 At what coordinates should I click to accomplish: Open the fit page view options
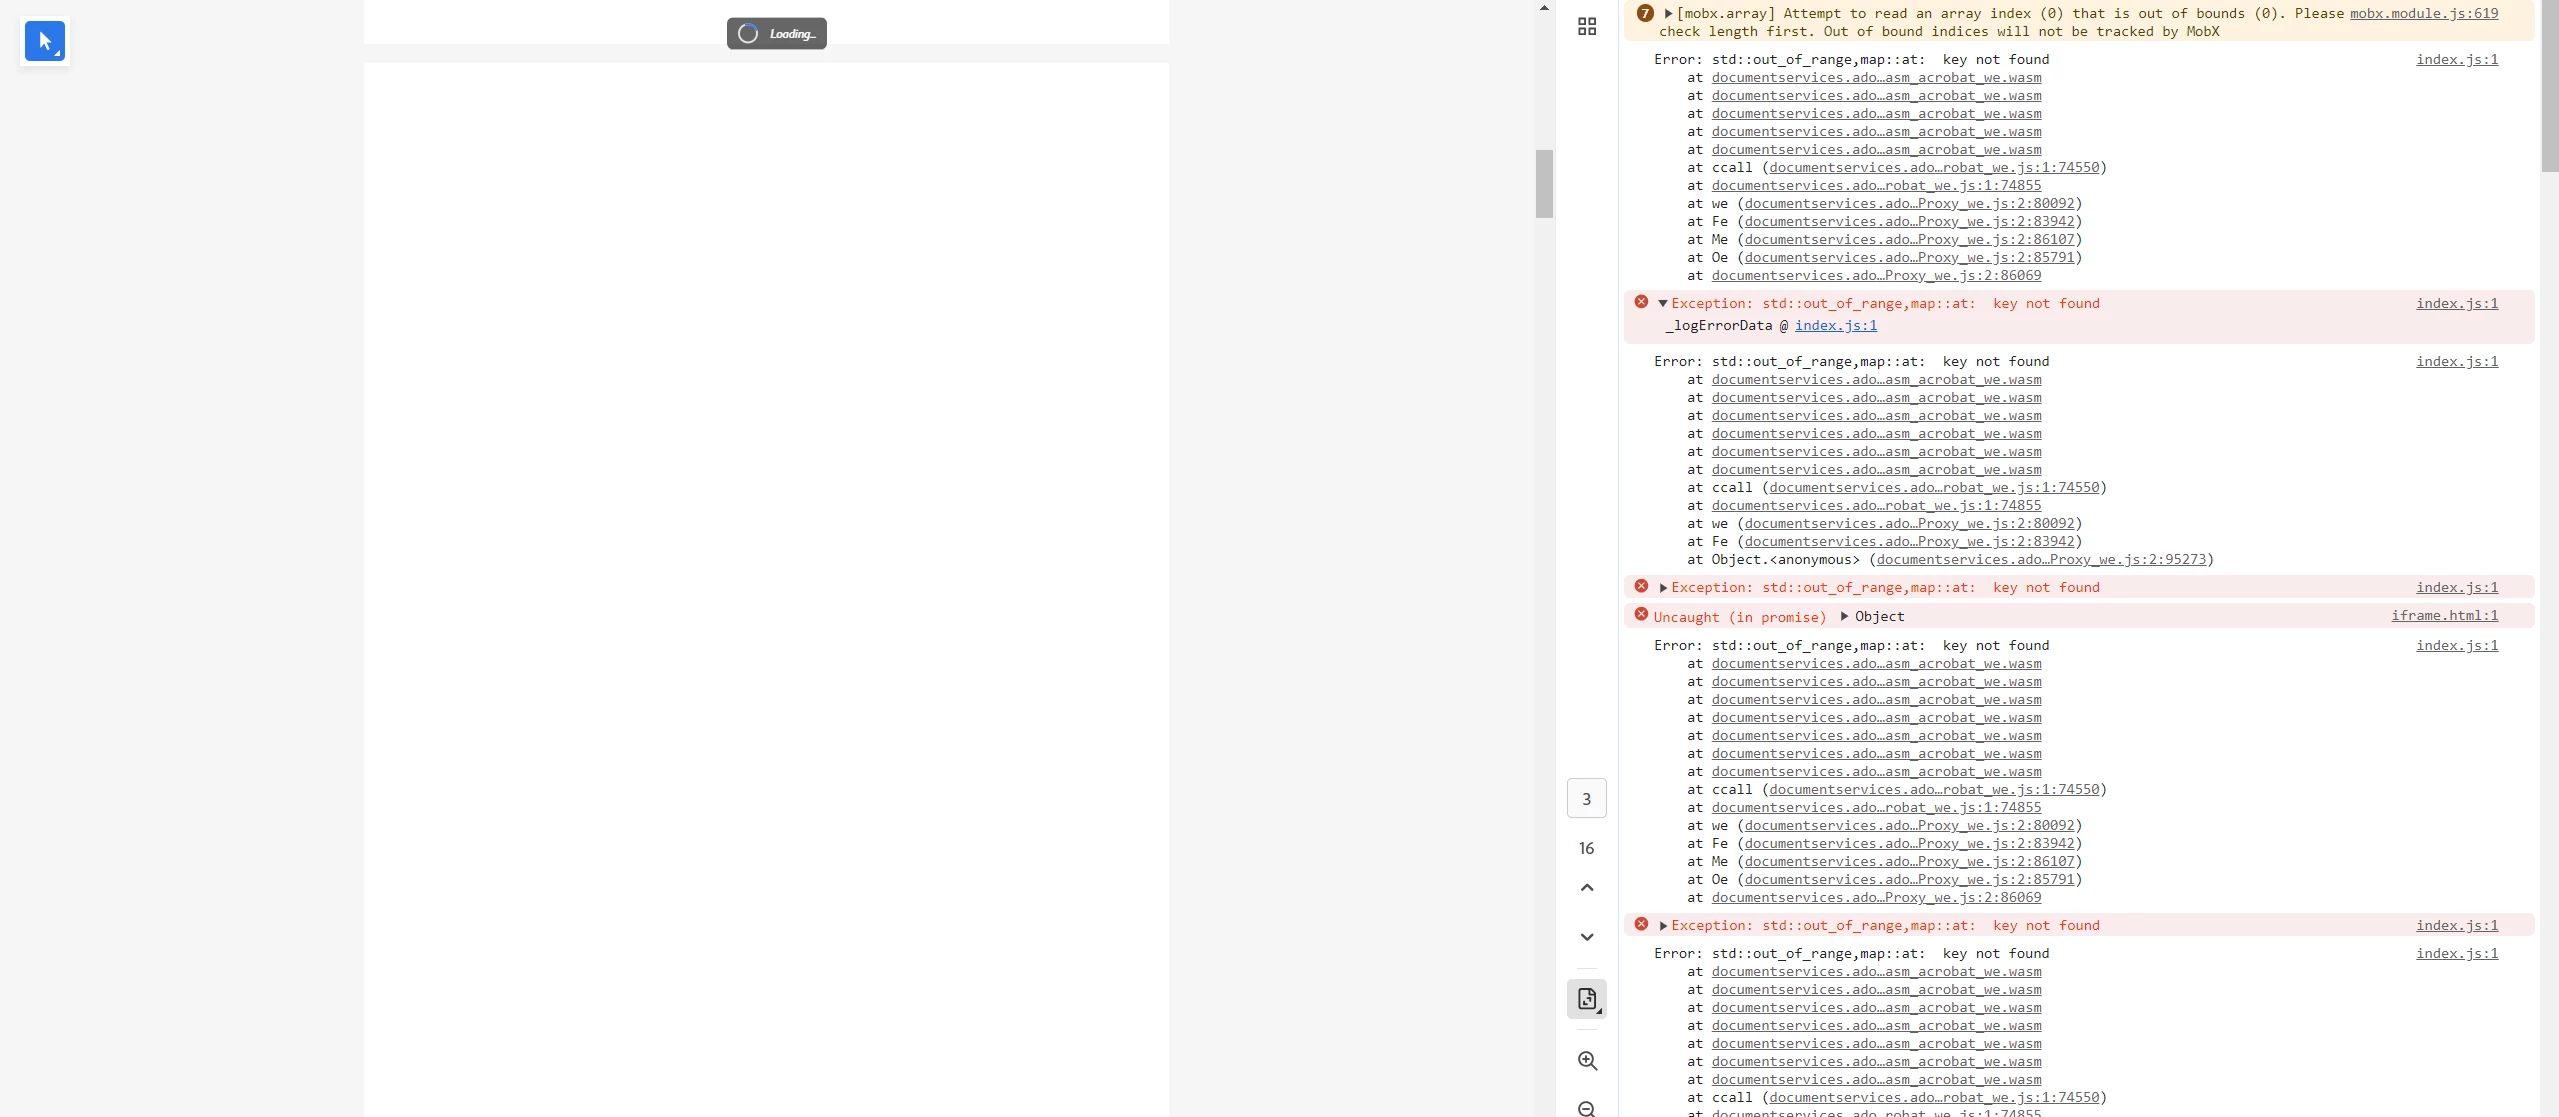coord(1586,998)
